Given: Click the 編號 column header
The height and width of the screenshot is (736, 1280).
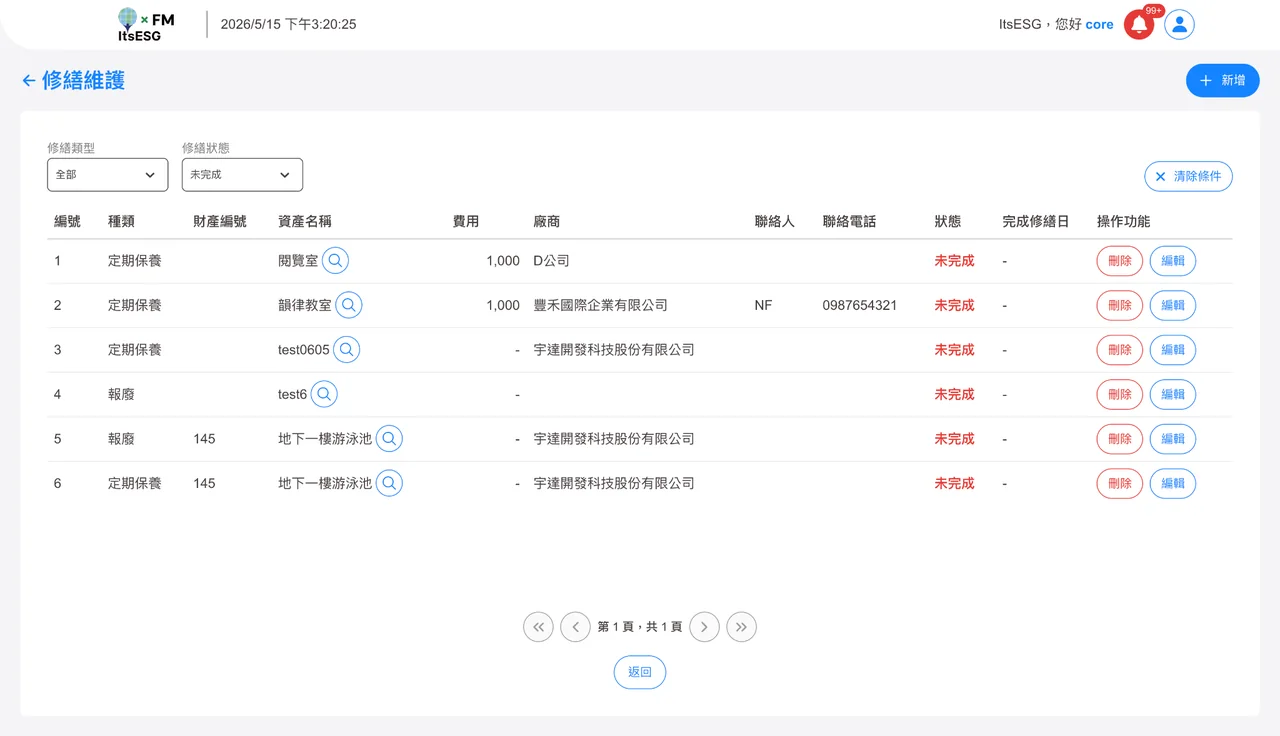Looking at the screenshot, I should (67, 221).
